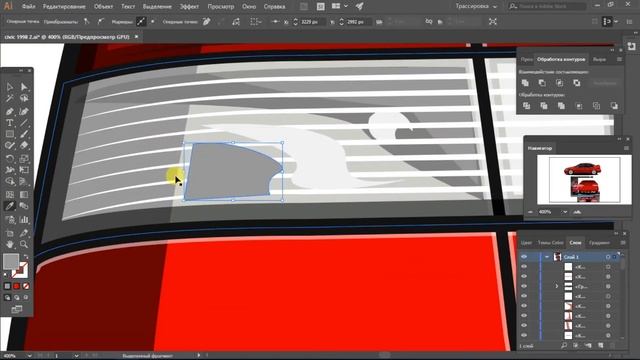Select the Scale tool

click(x=24, y=158)
